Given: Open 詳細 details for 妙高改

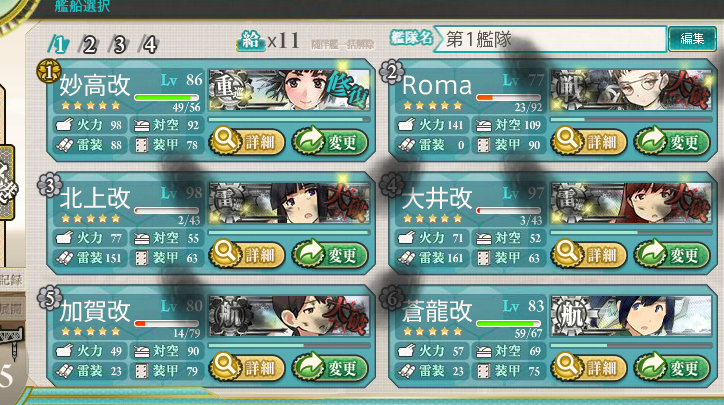Looking at the screenshot, I should click(247, 141).
